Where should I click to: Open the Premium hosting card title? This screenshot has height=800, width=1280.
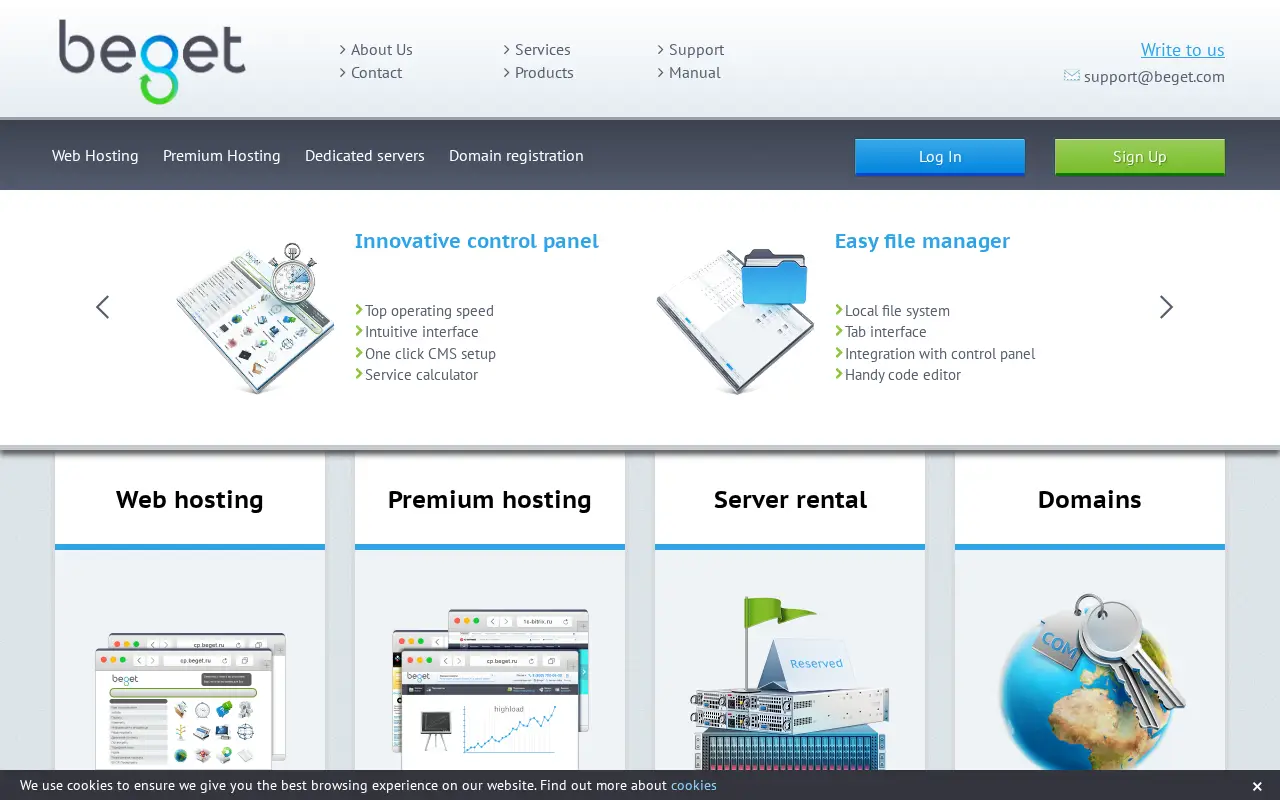tap(490, 499)
